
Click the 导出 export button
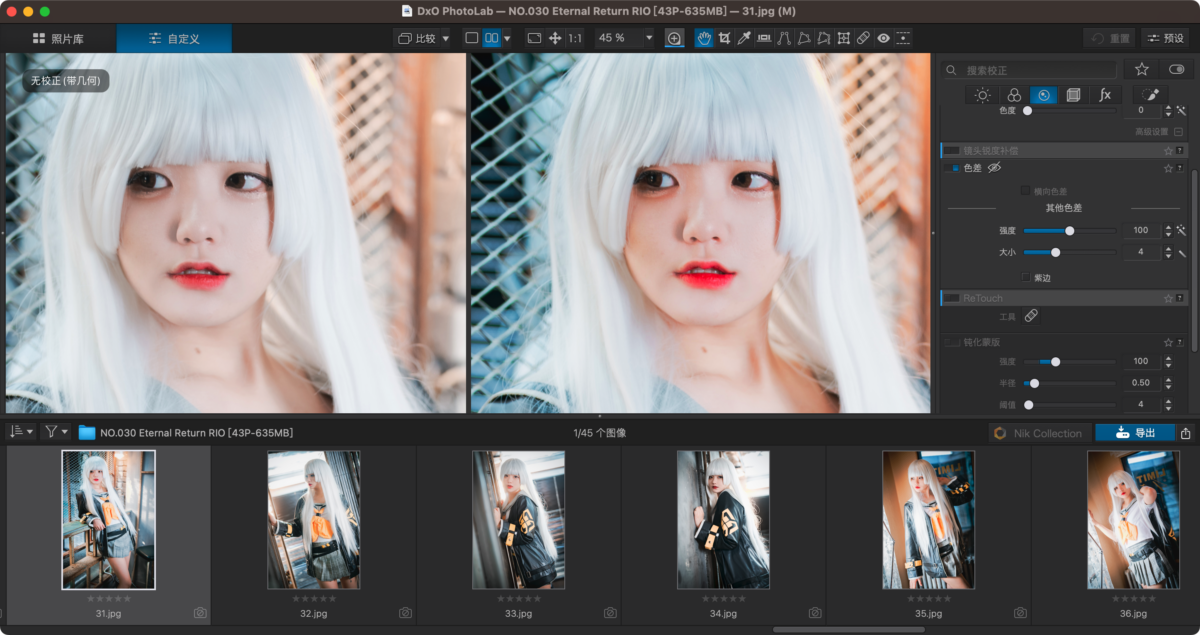coord(1135,433)
